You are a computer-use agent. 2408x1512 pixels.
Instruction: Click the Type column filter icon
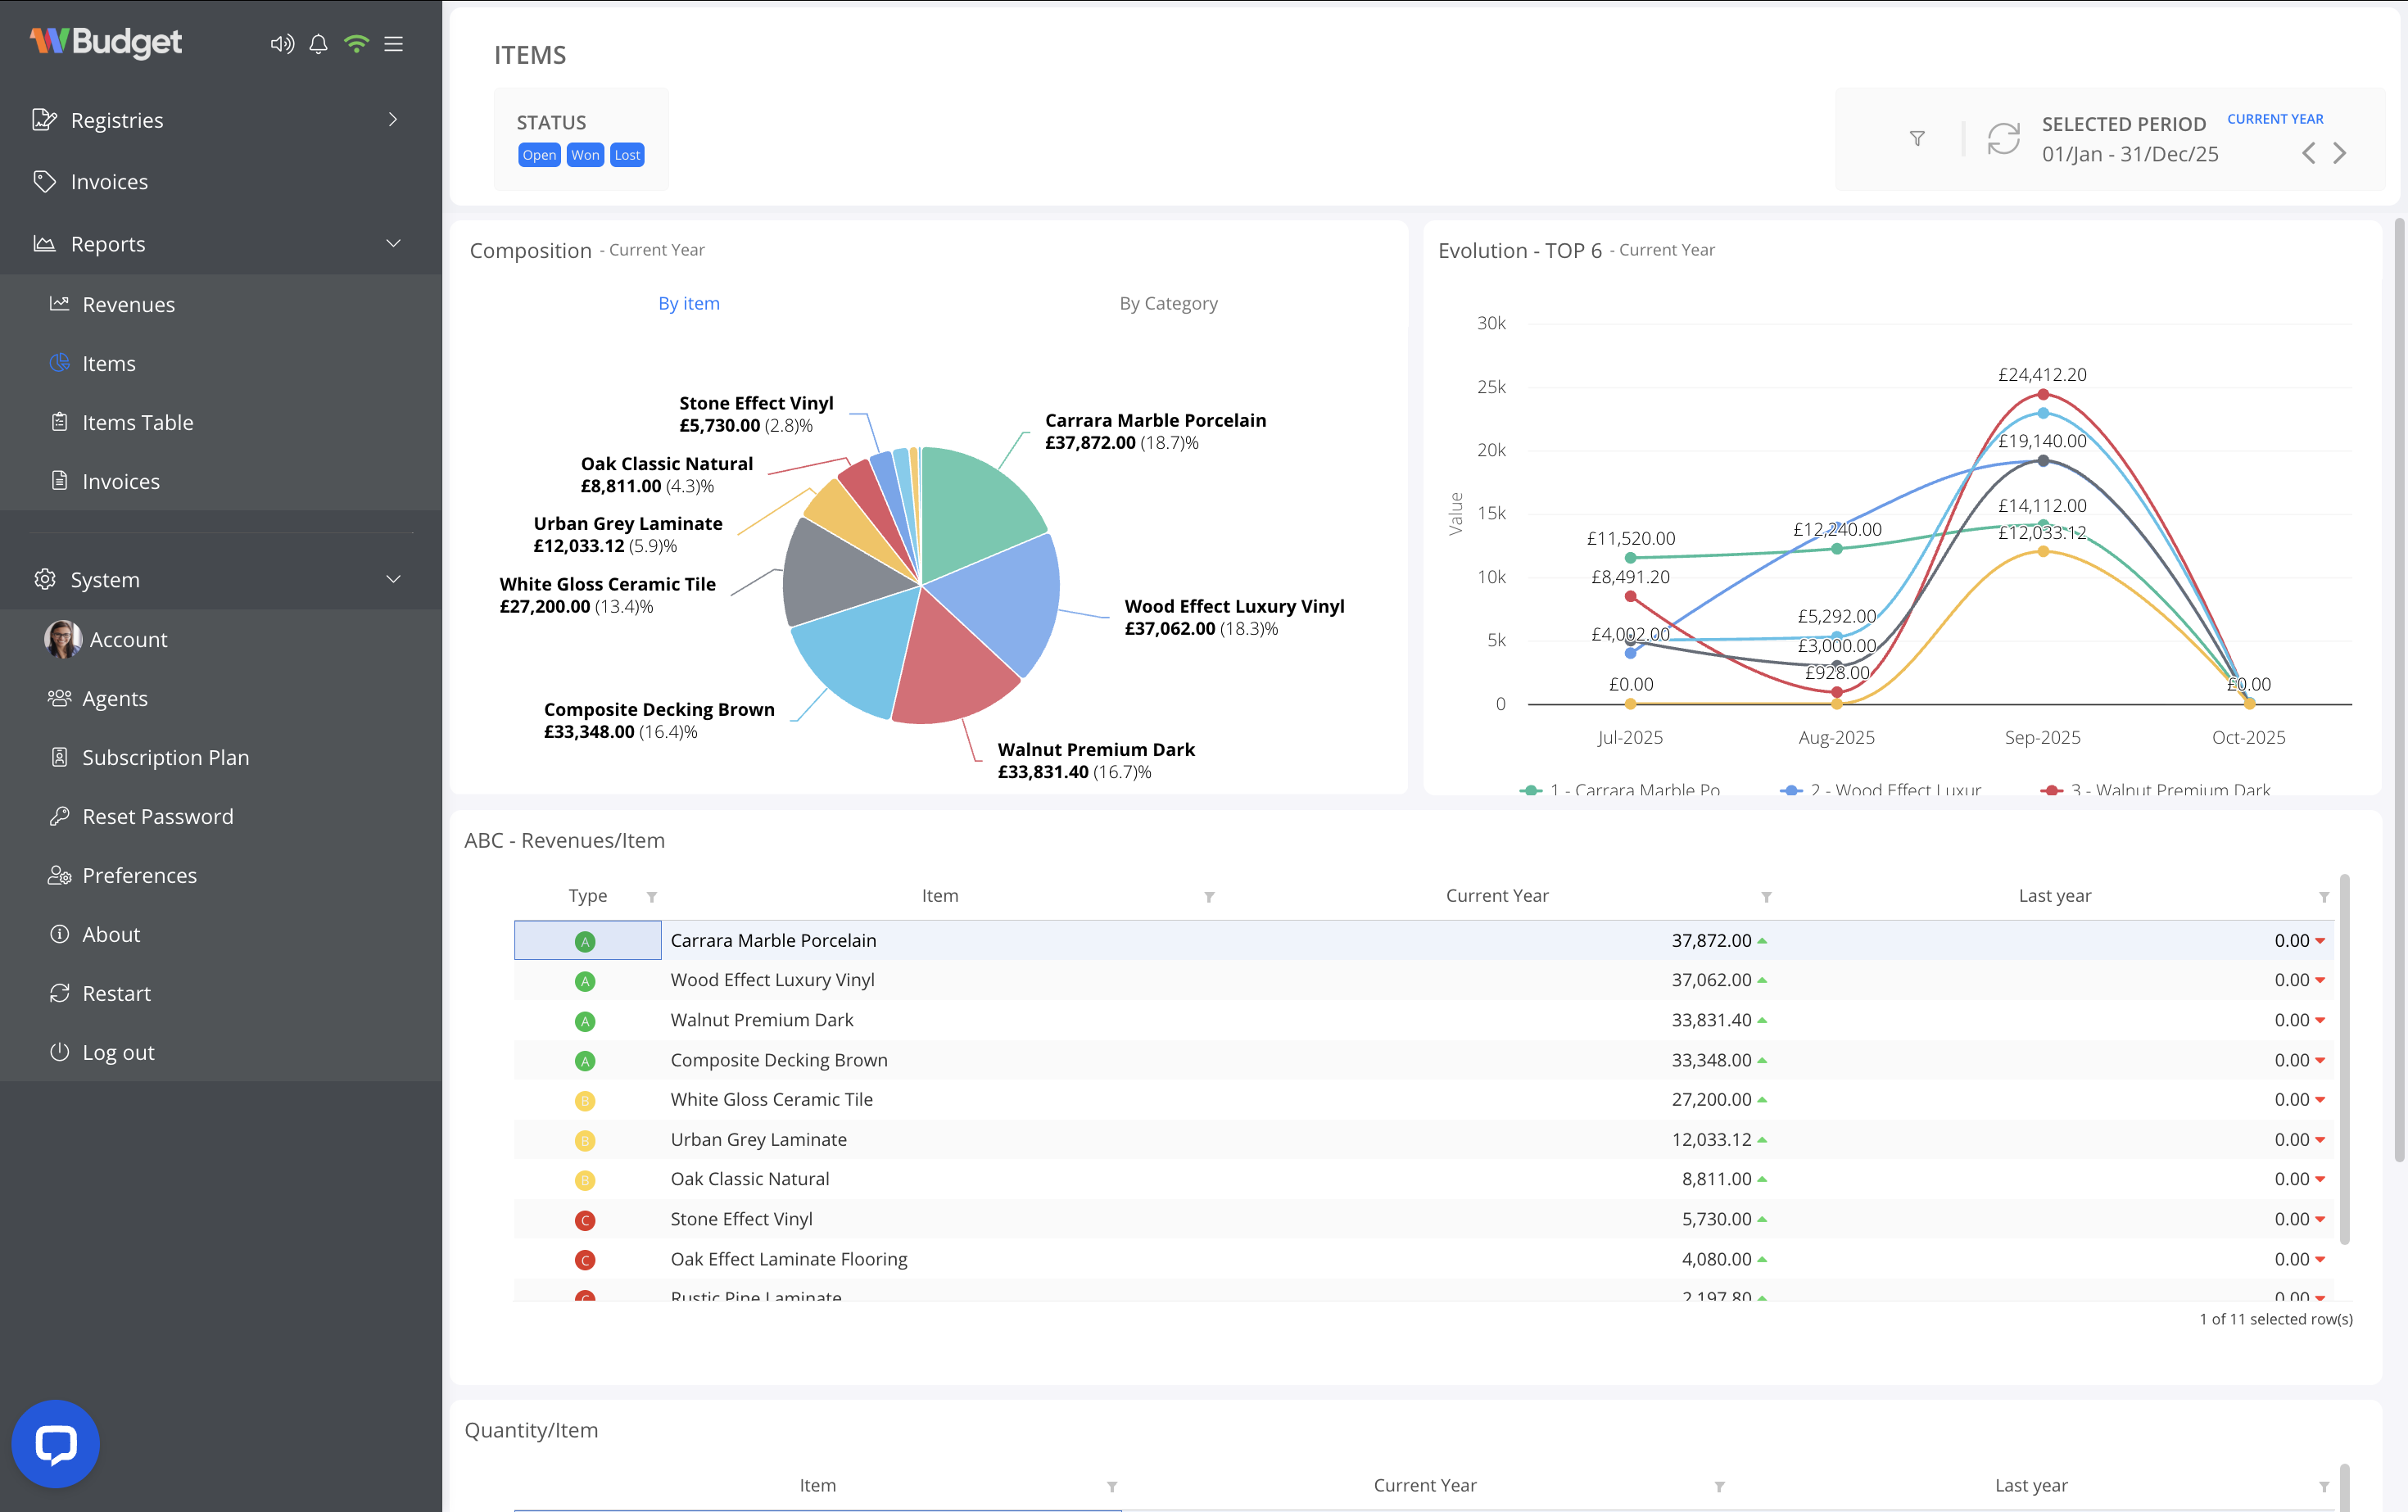(x=652, y=897)
